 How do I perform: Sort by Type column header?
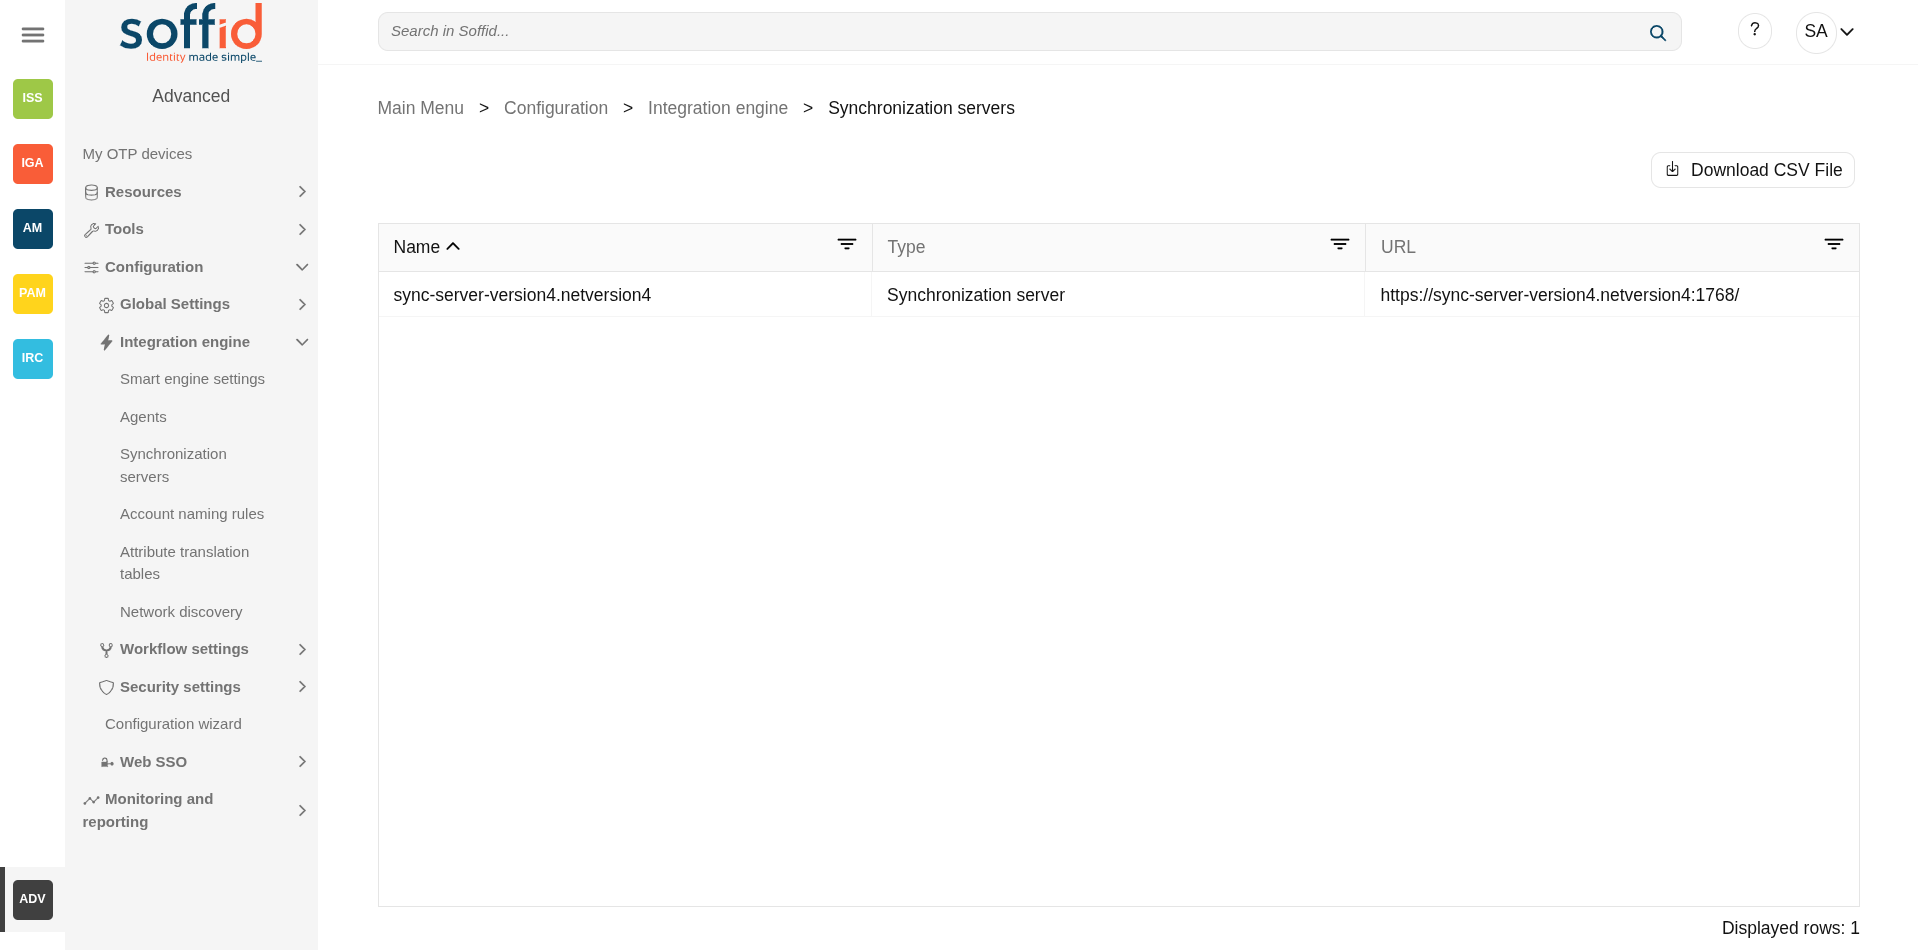[x=906, y=247]
